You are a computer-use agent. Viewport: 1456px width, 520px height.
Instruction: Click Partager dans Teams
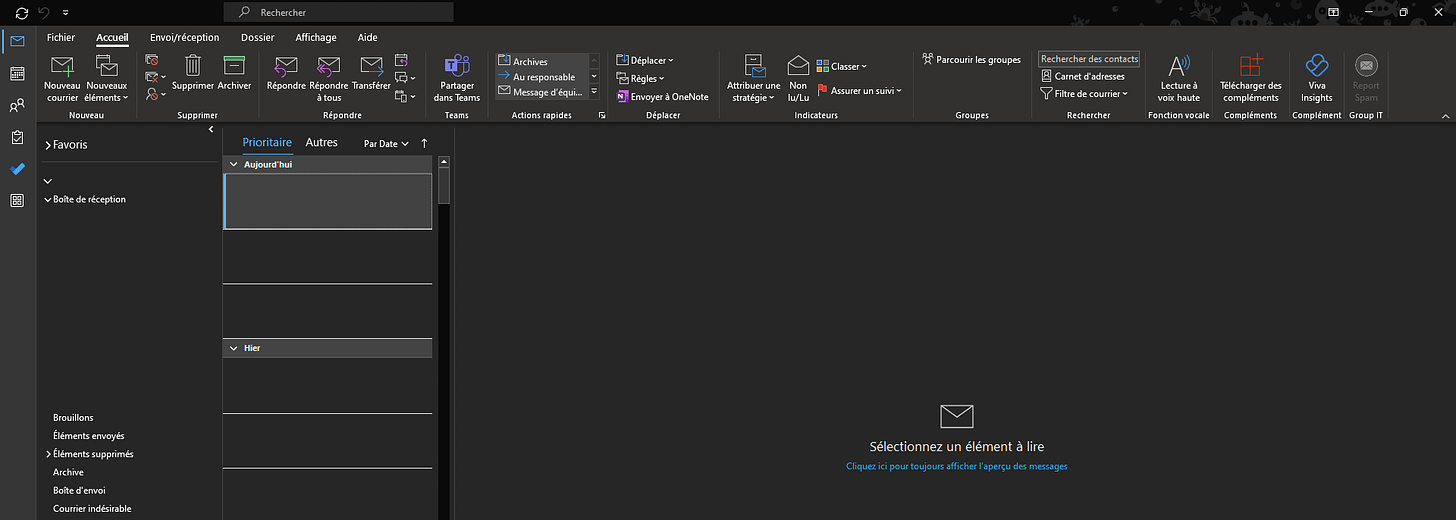coord(457,78)
